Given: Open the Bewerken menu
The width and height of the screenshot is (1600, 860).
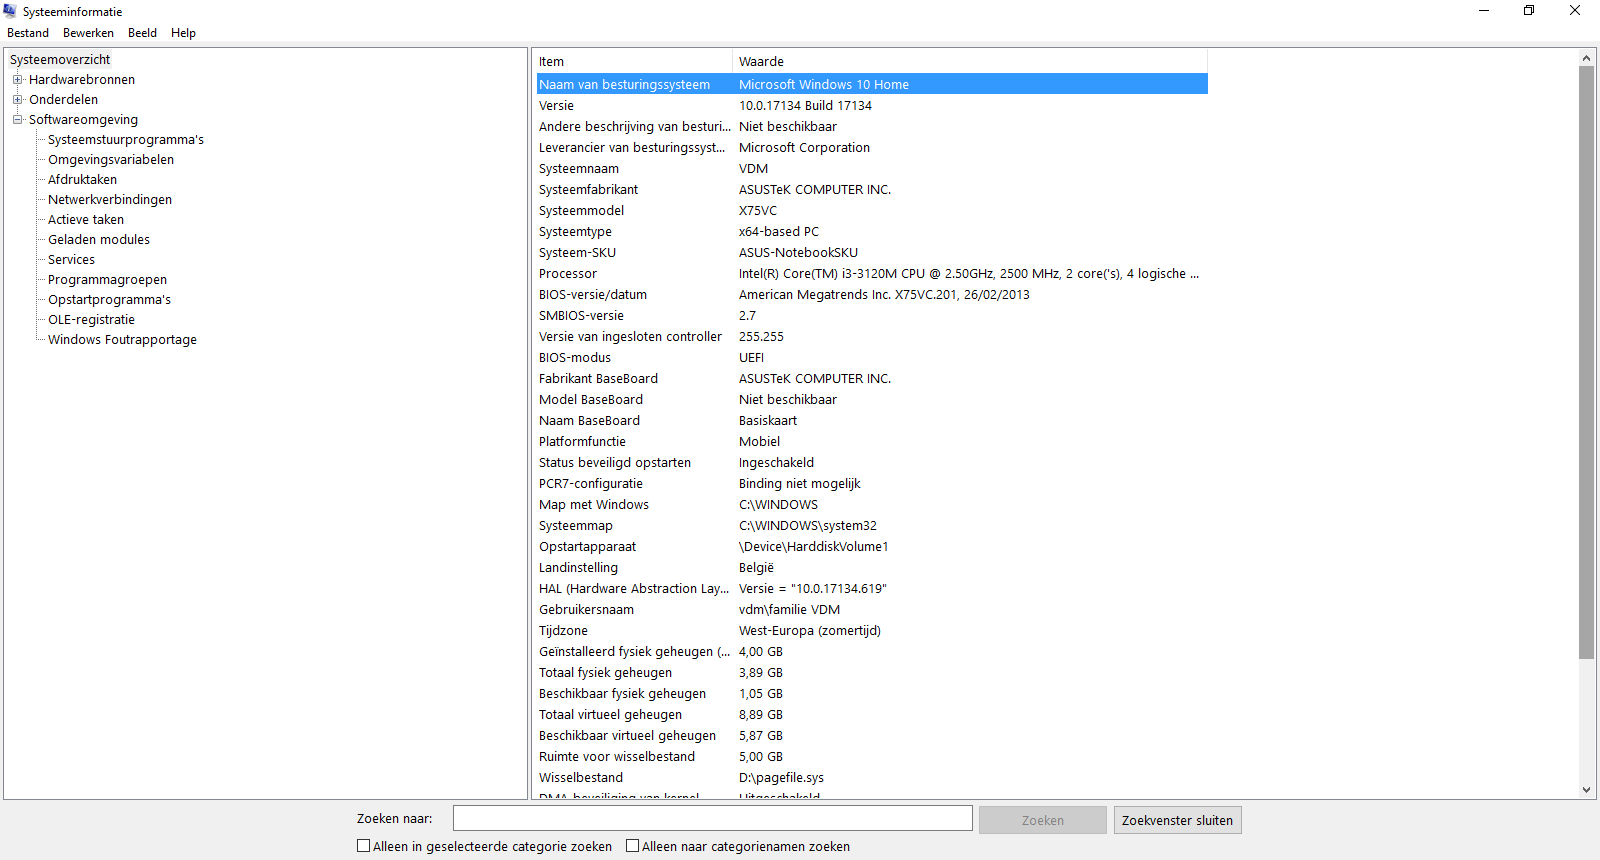Looking at the screenshot, I should click(x=88, y=33).
